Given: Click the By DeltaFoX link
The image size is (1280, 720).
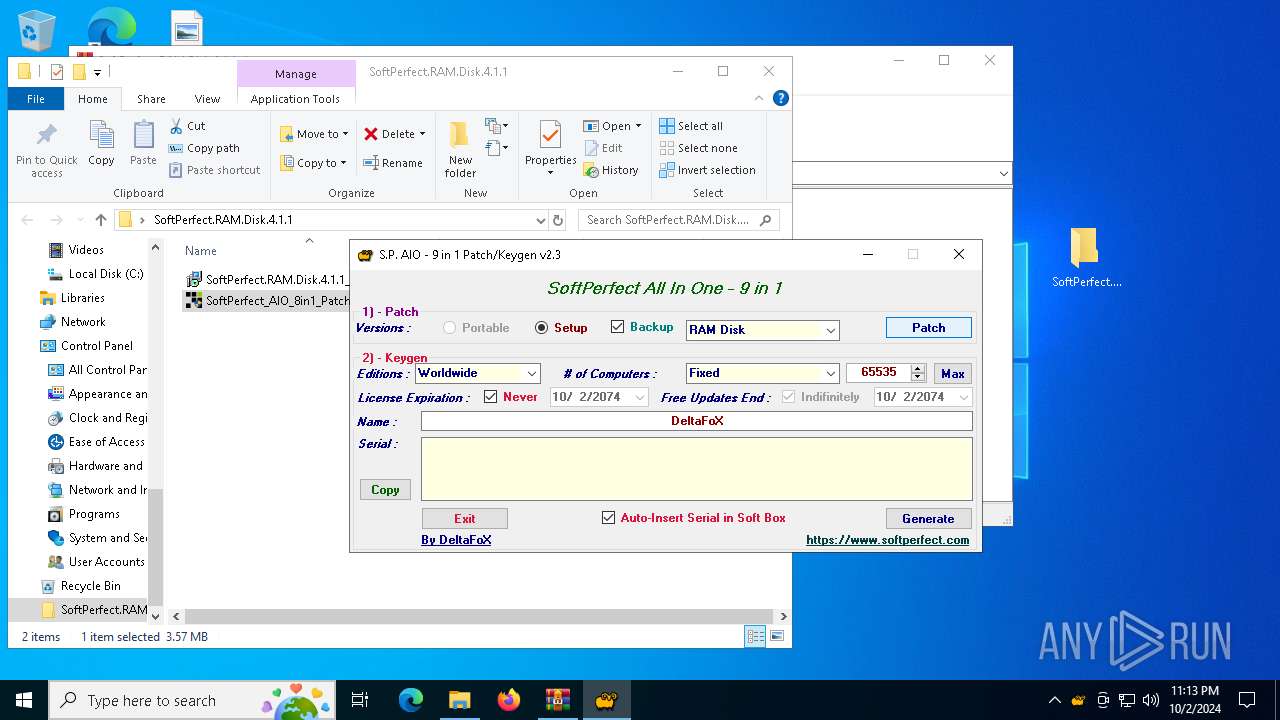Looking at the screenshot, I should pos(456,540).
